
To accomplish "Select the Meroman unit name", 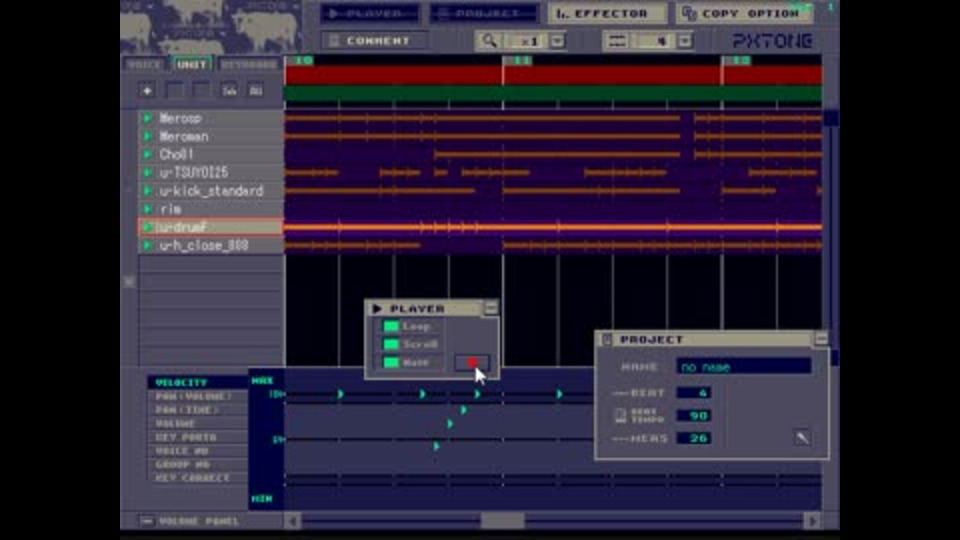I will (x=184, y=137).
